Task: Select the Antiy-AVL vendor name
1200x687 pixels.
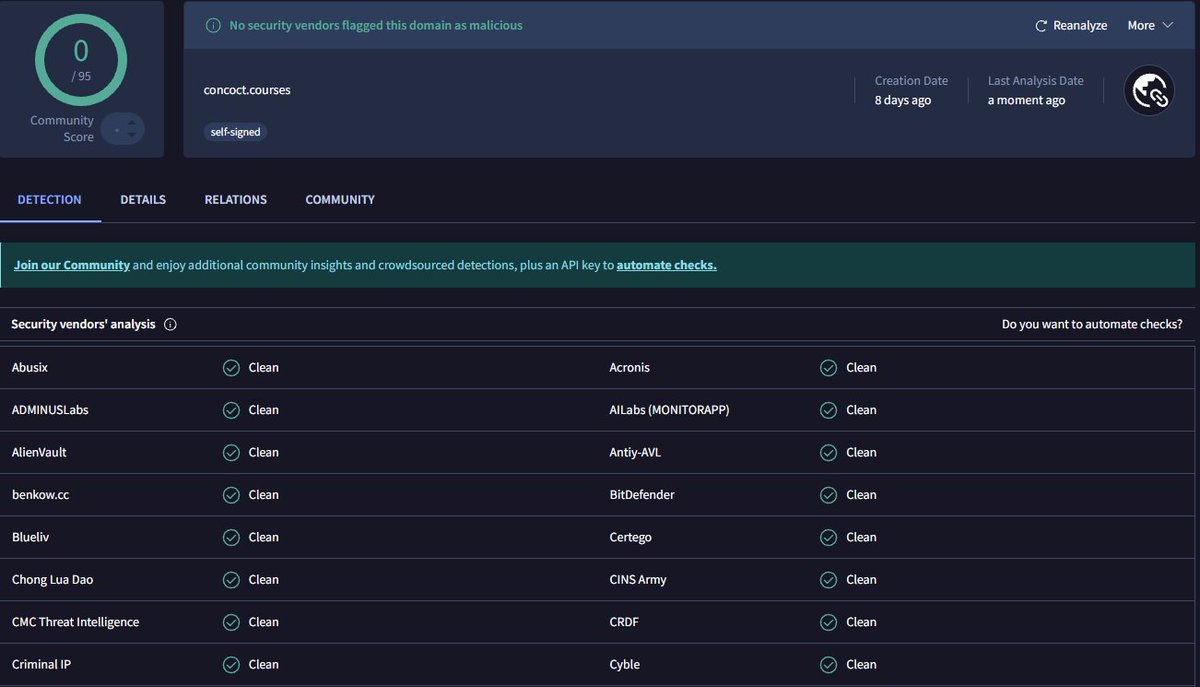Action: 636,453
